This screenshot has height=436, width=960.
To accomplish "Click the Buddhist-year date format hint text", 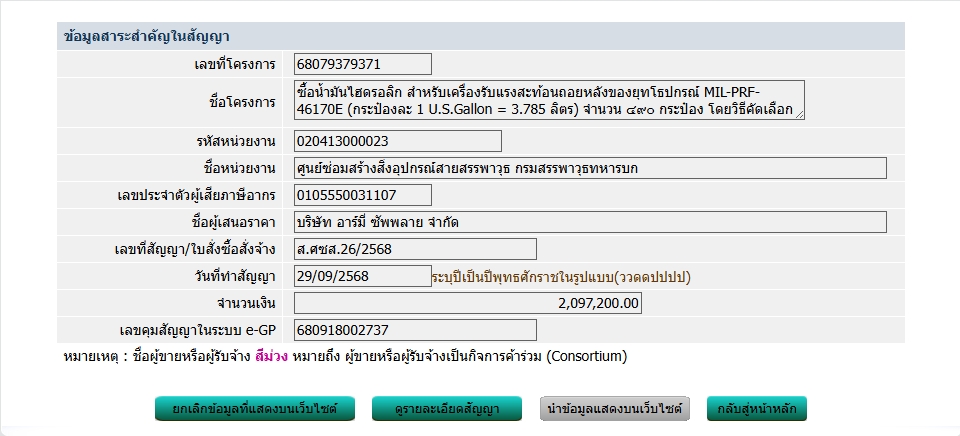I will coord(561,276).
